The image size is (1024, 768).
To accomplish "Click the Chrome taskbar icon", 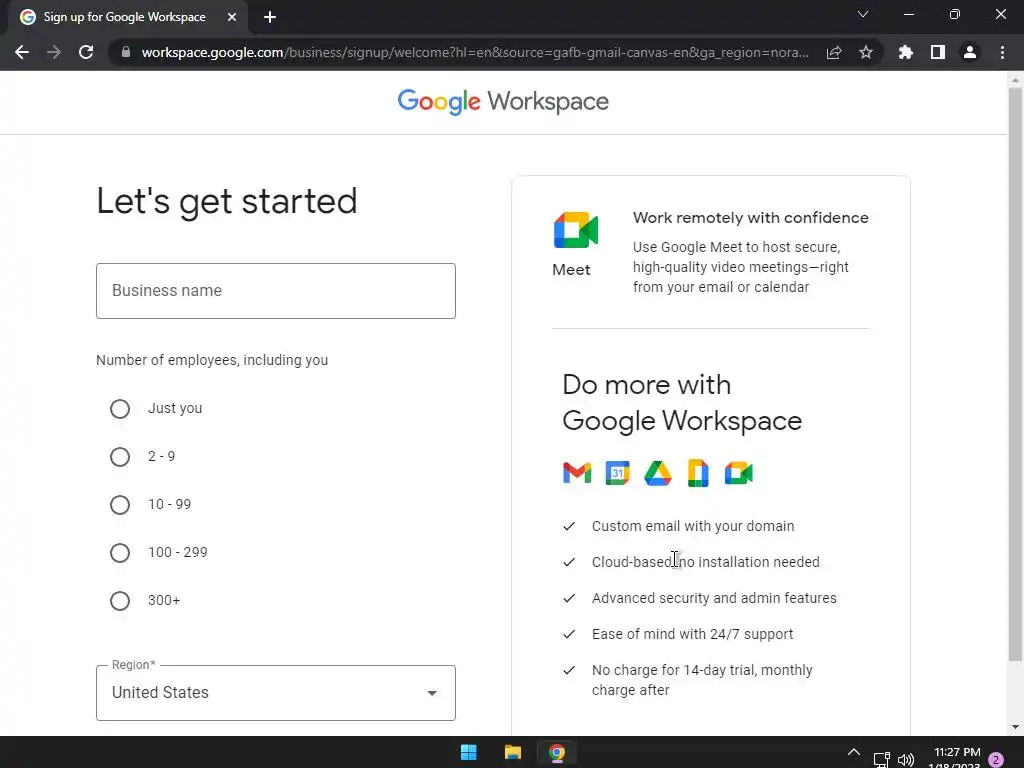I will (557, 752).
